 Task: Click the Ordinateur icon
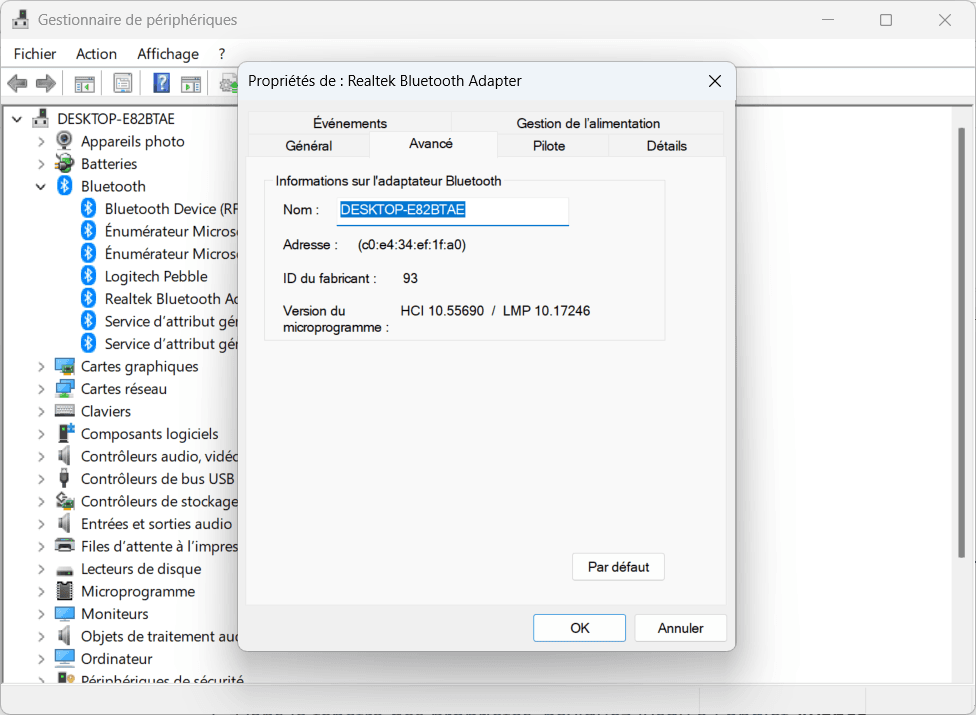[65, 658]
